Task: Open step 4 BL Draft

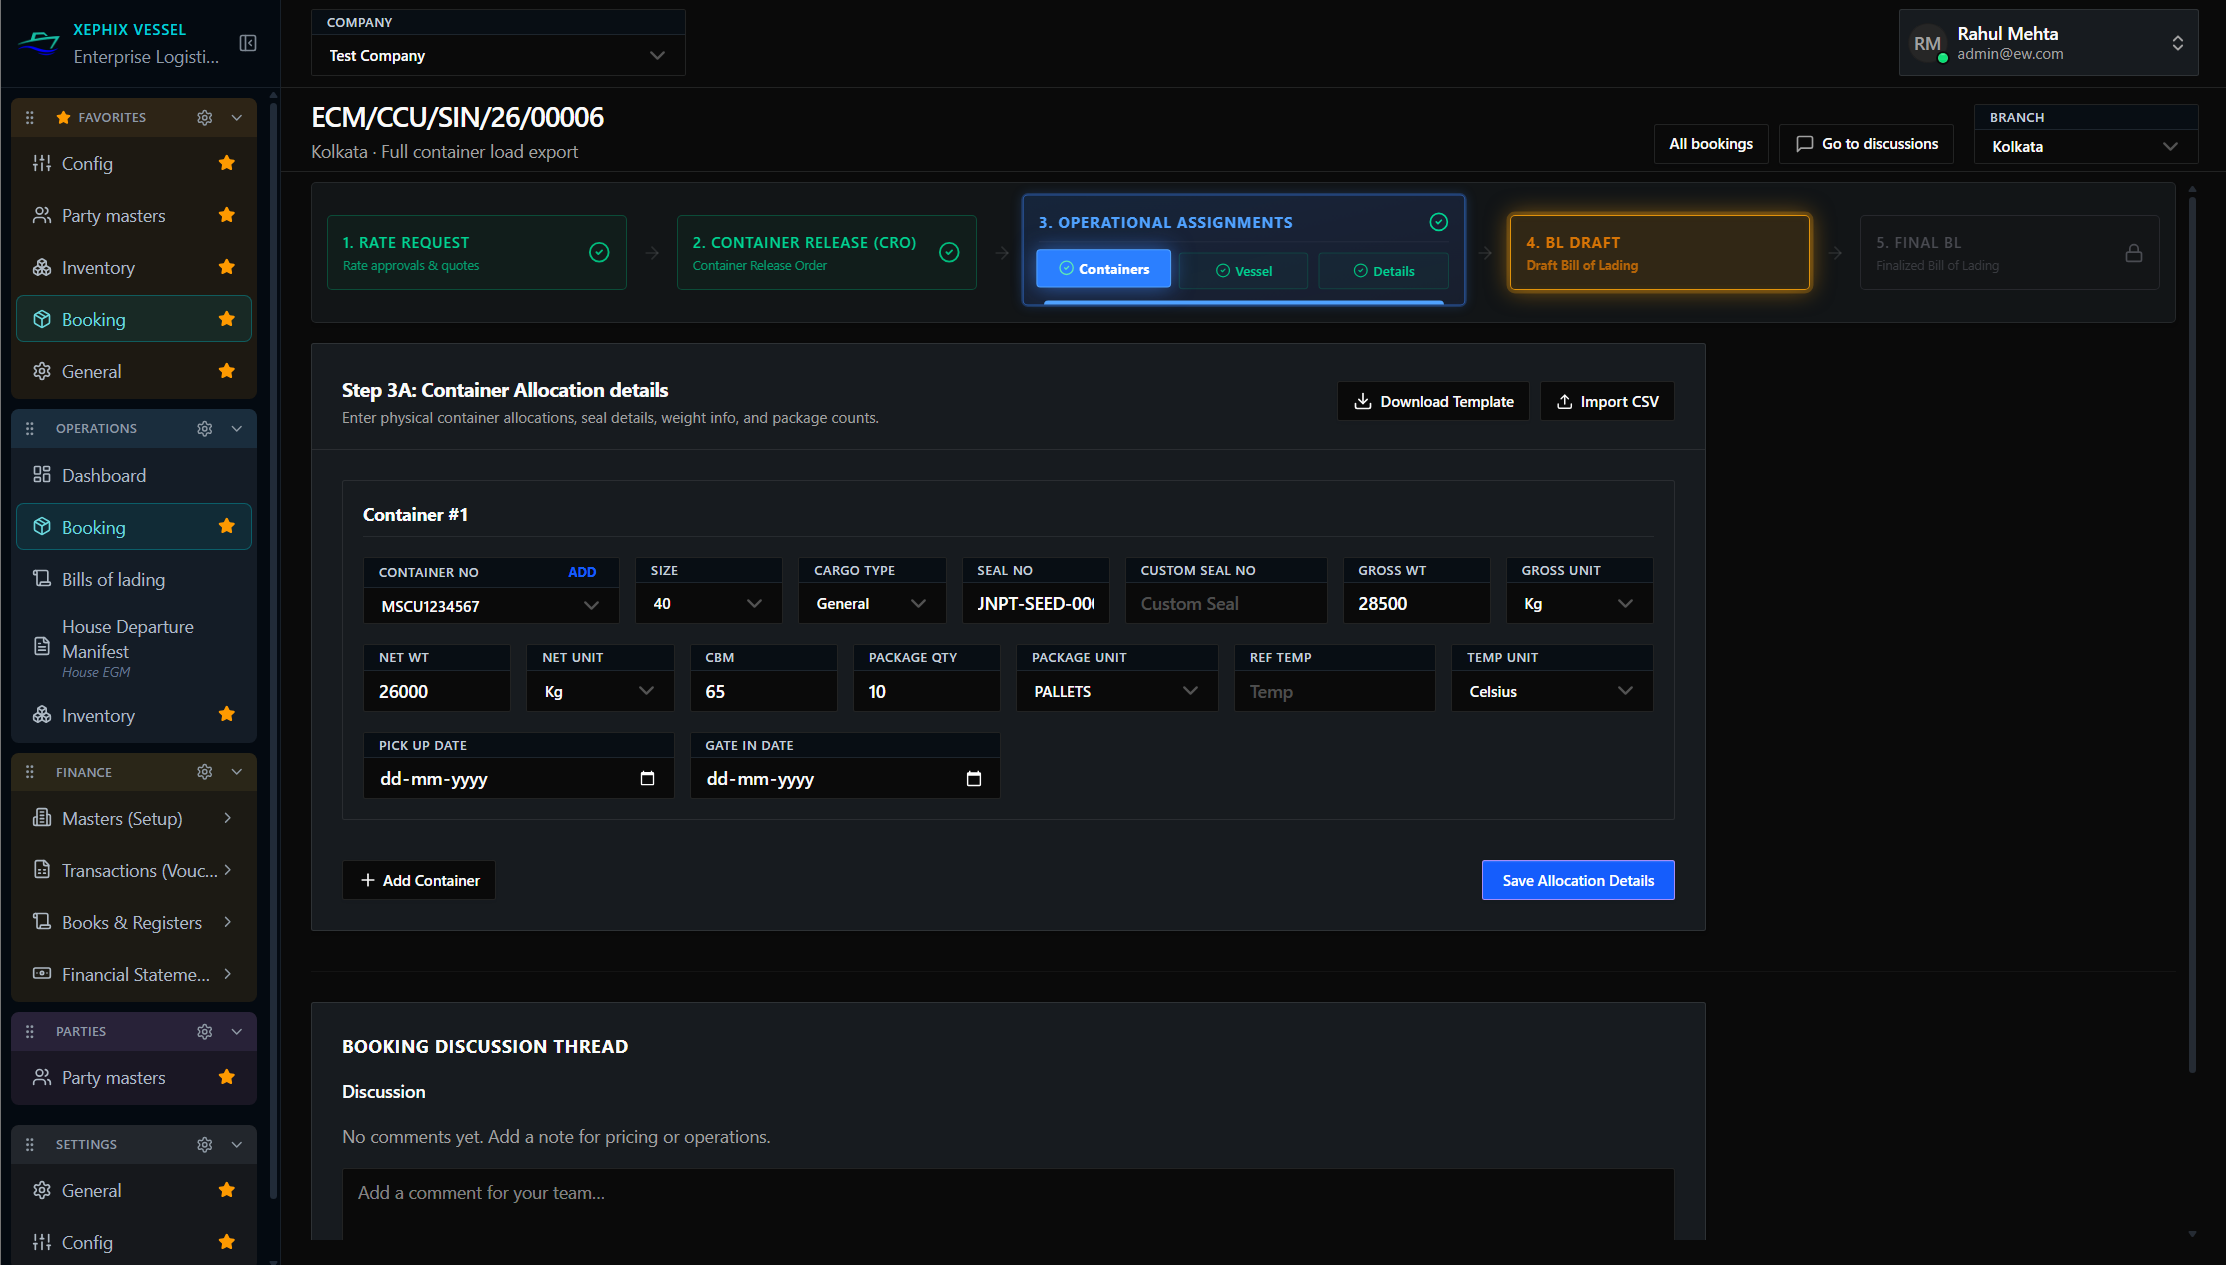Action: click(x=1660, y=253)
